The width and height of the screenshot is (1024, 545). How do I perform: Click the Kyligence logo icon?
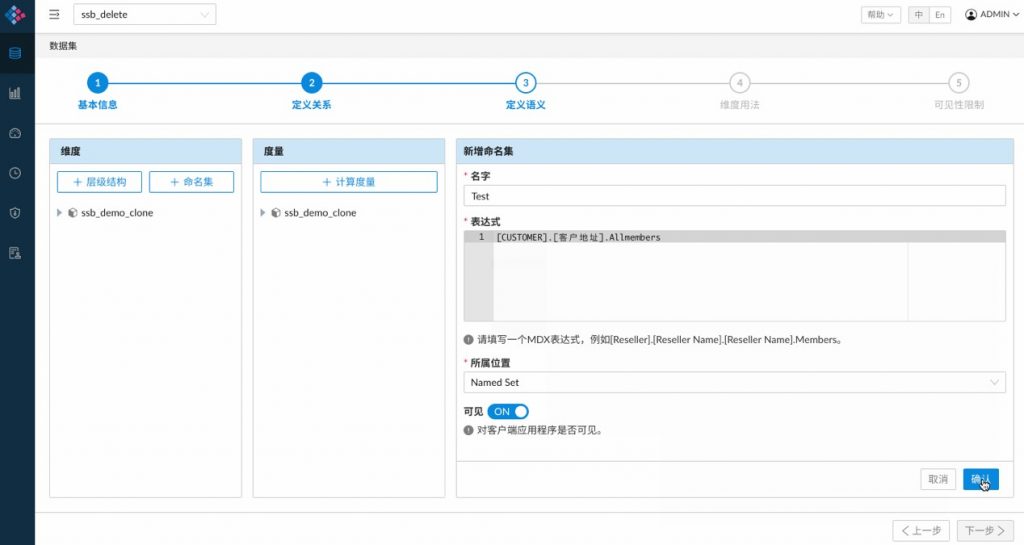(15, 15)
